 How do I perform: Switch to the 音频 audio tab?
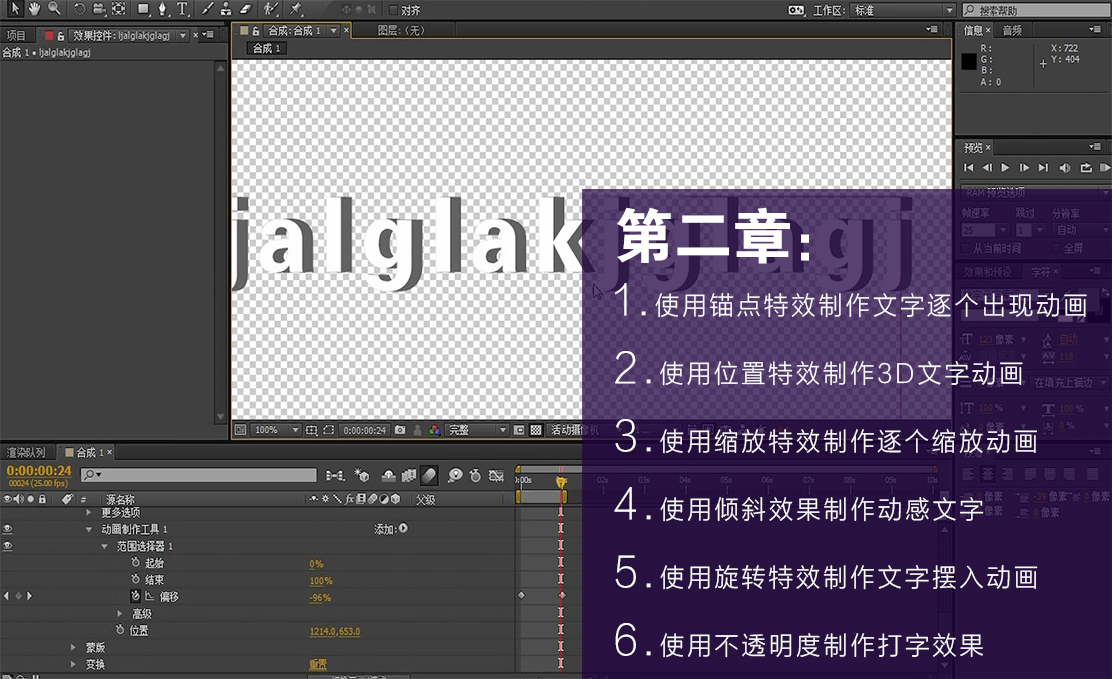coord(1012,31)
